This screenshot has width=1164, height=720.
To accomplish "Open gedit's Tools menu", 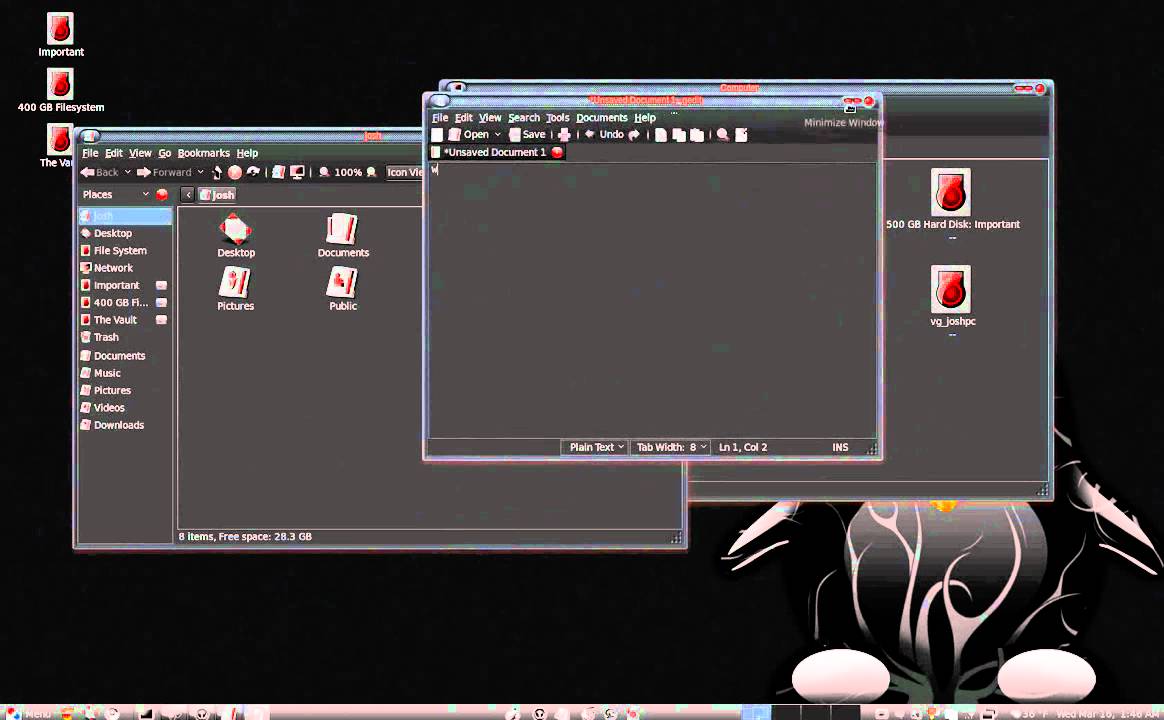I will 558,117.
